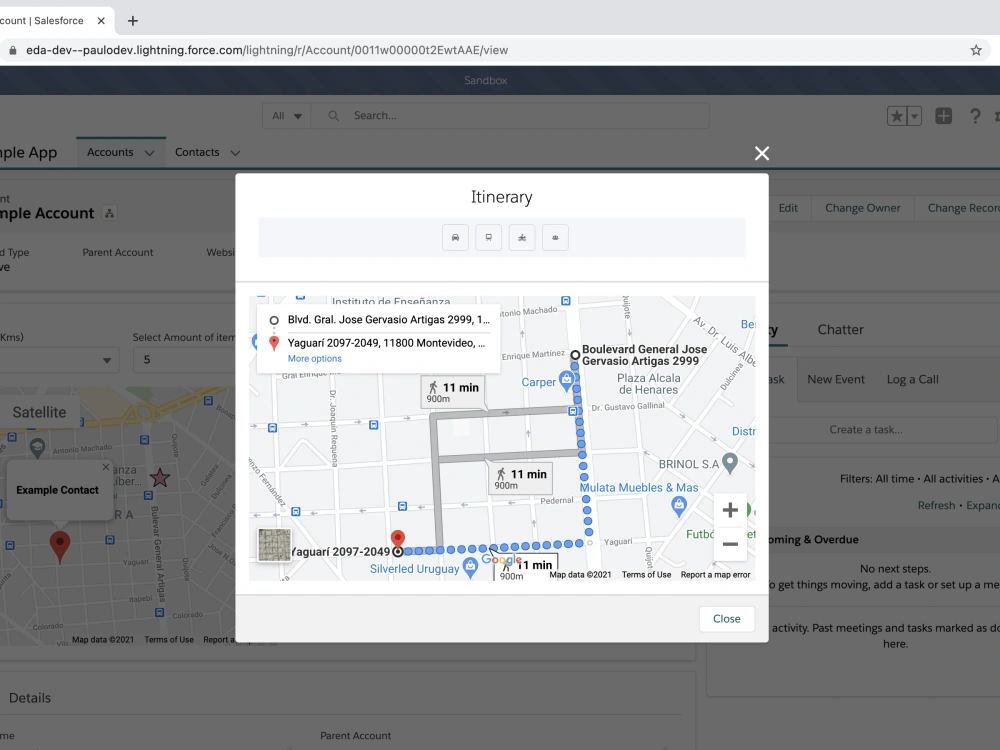Screen dimensions: 1000x750
Task: Click the global Search field
Action: pos(510,115)
